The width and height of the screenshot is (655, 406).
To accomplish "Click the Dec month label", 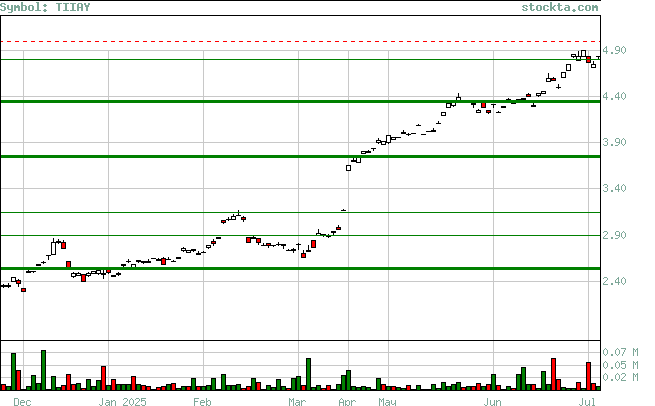I will click(x=22, y=402).
